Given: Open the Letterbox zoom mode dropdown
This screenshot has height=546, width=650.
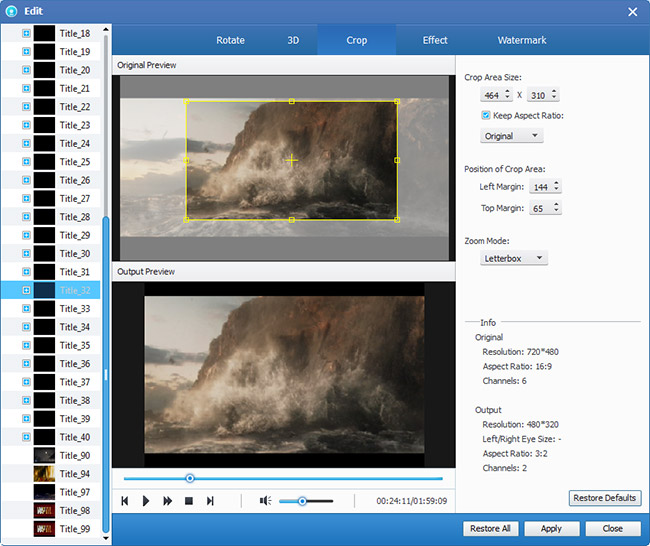Looking at the screenshot, I should [x=514, y=258].
